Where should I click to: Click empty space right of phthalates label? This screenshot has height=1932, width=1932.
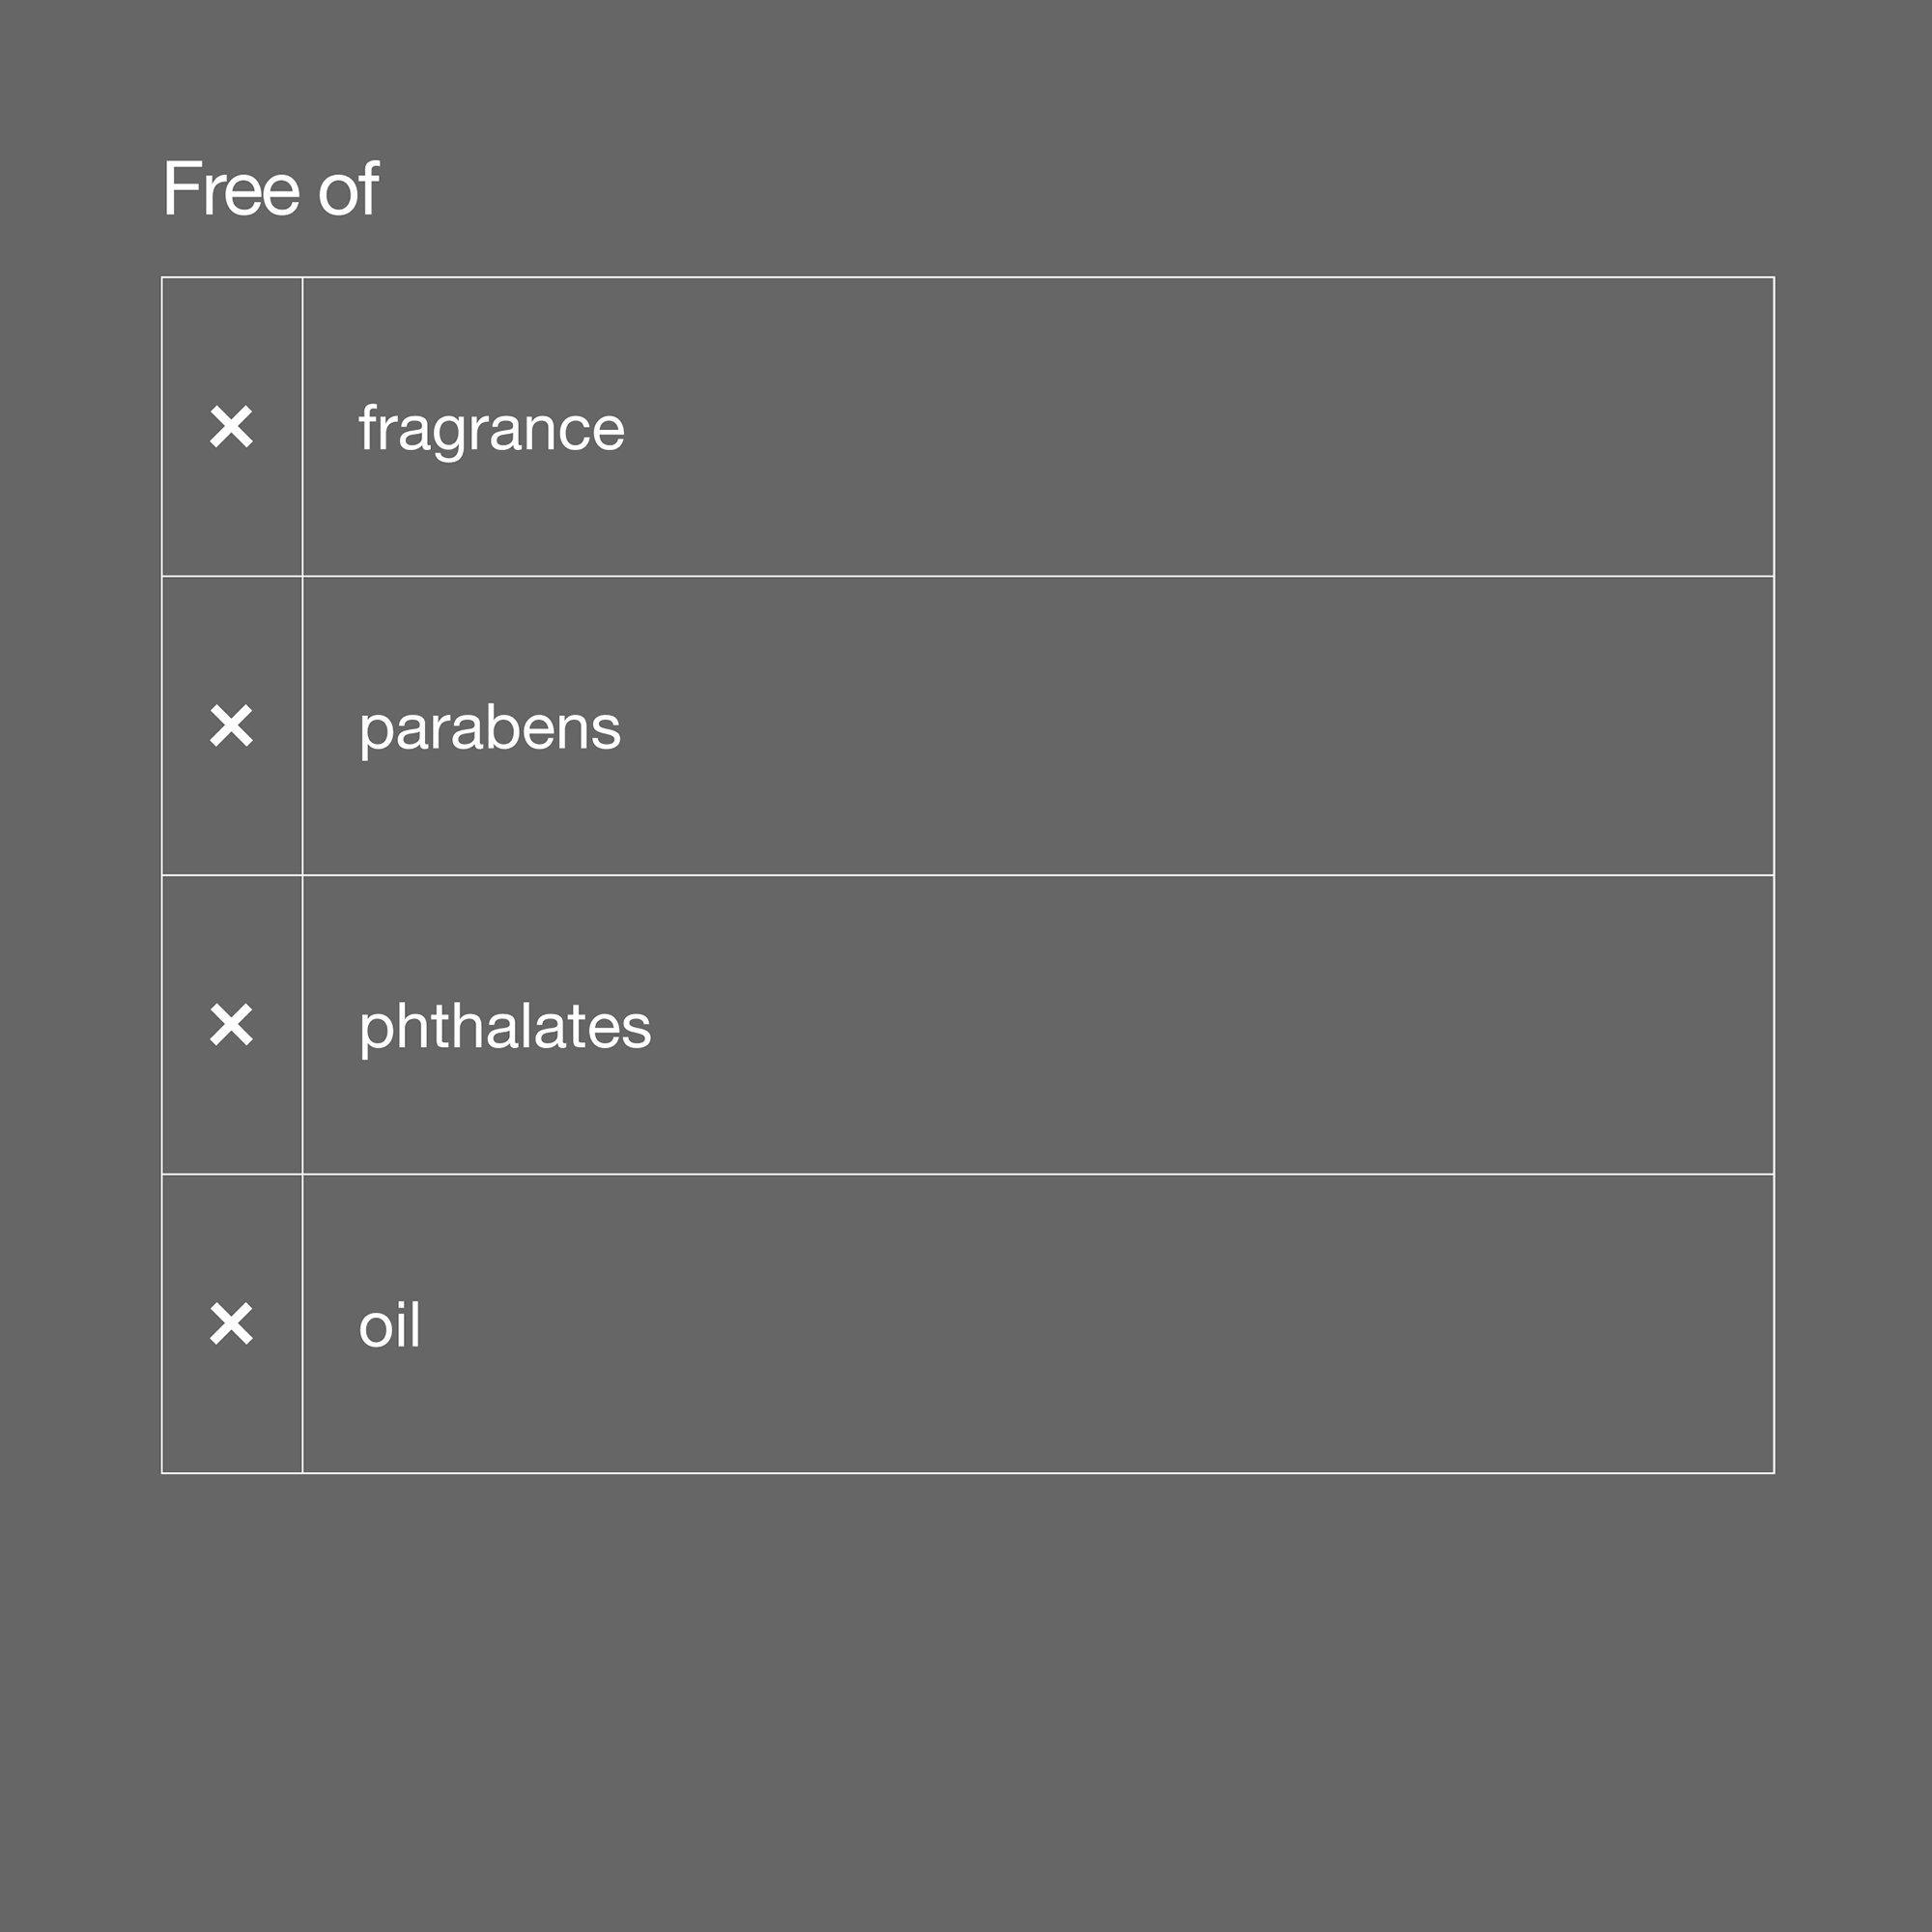pos(1200,1025)
